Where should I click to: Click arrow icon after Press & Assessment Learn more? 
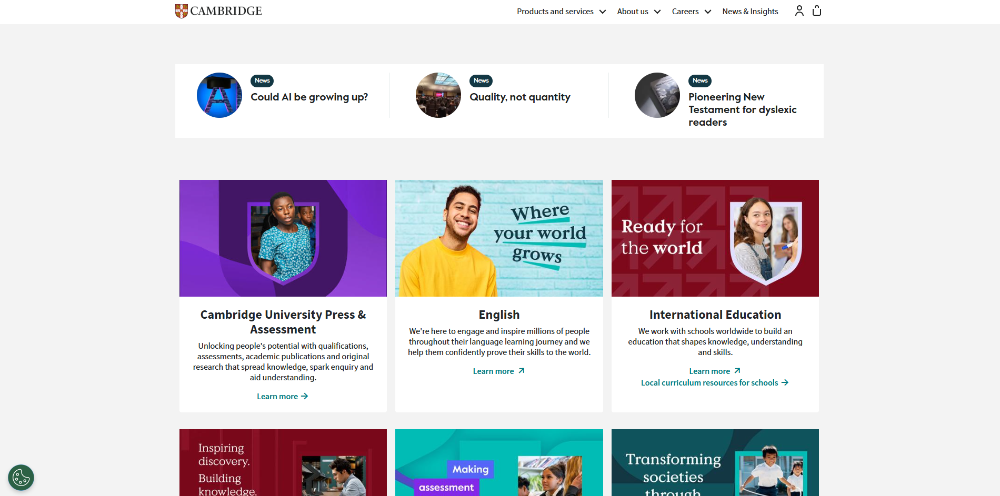[x=304, y=396]
